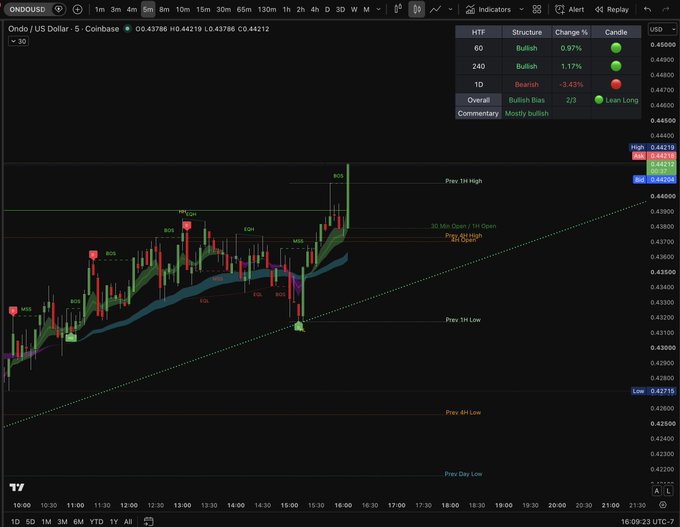Viewport: 680px width, 527px height.
Task: Open the ONDOUSD symbol search
Action: (x=27, y=9)
